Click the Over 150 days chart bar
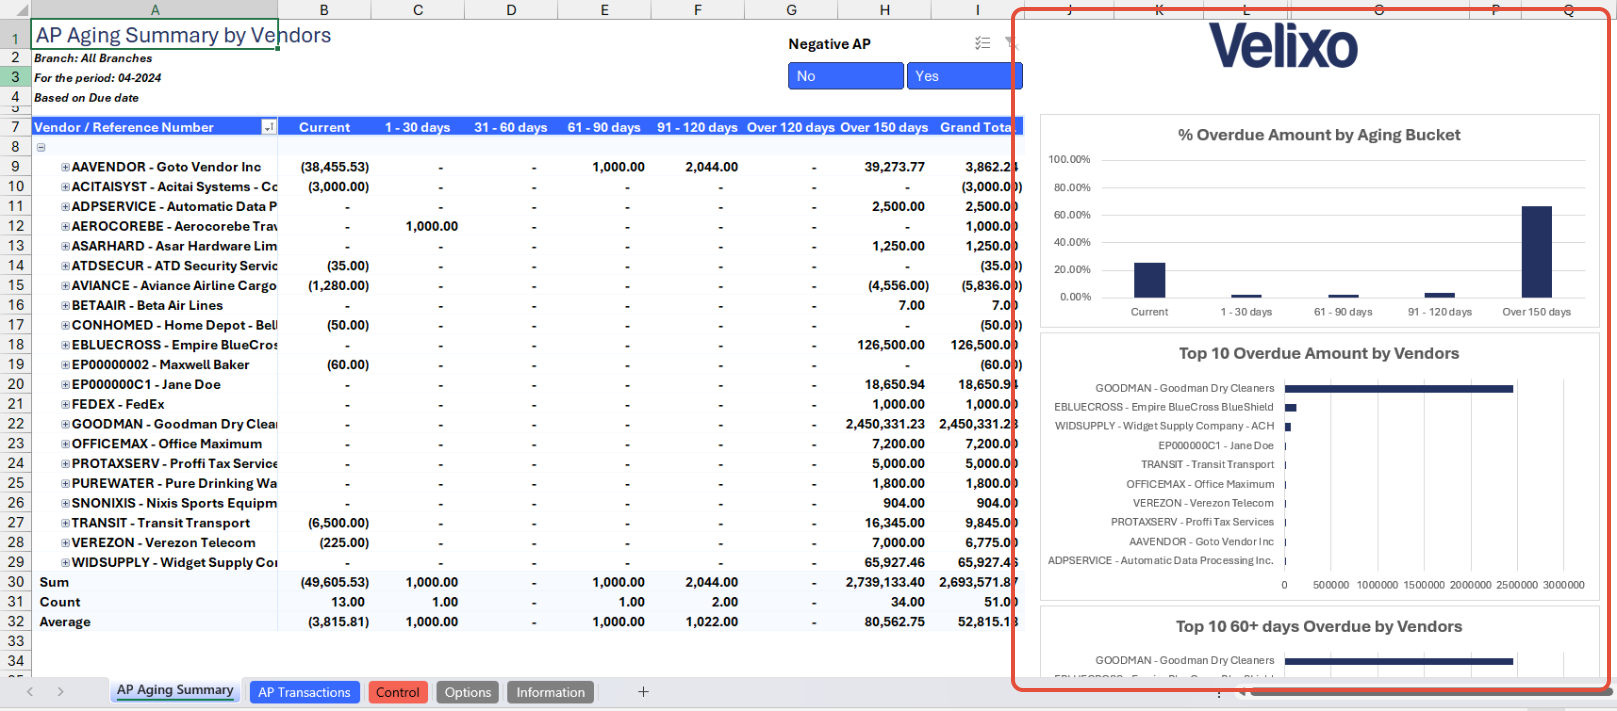This screenshot has width=1617, height=711. [1536, 252]
